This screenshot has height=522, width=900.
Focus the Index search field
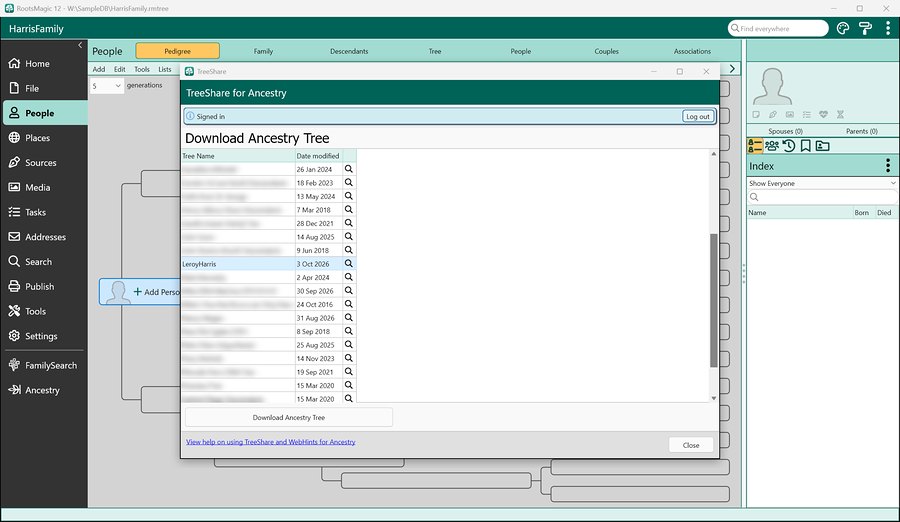pos(822,197)
